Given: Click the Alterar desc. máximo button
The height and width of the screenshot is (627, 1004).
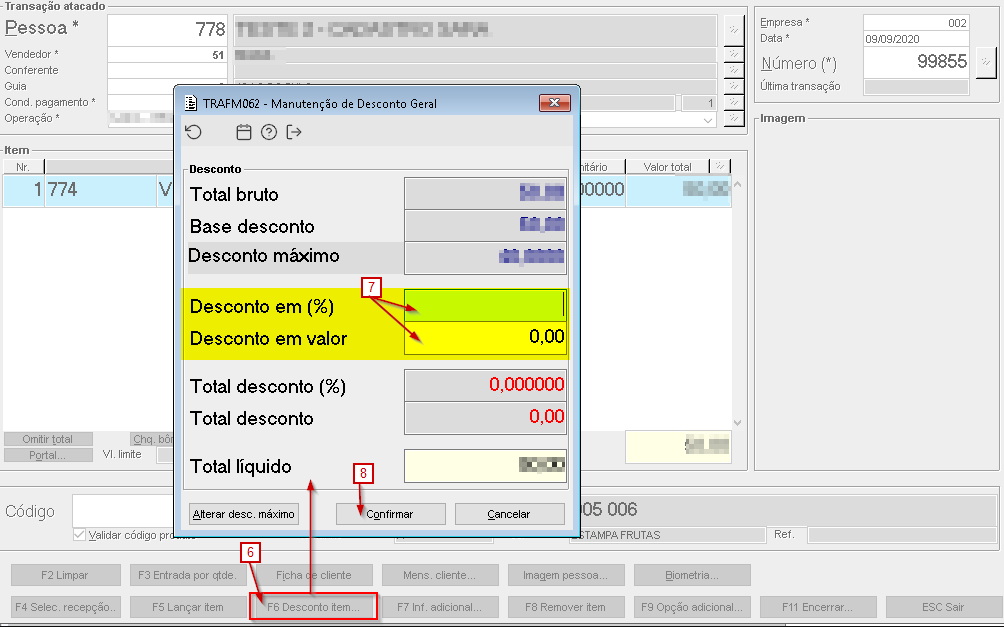Looking at the screenshot, I should (x=244, y=514).
